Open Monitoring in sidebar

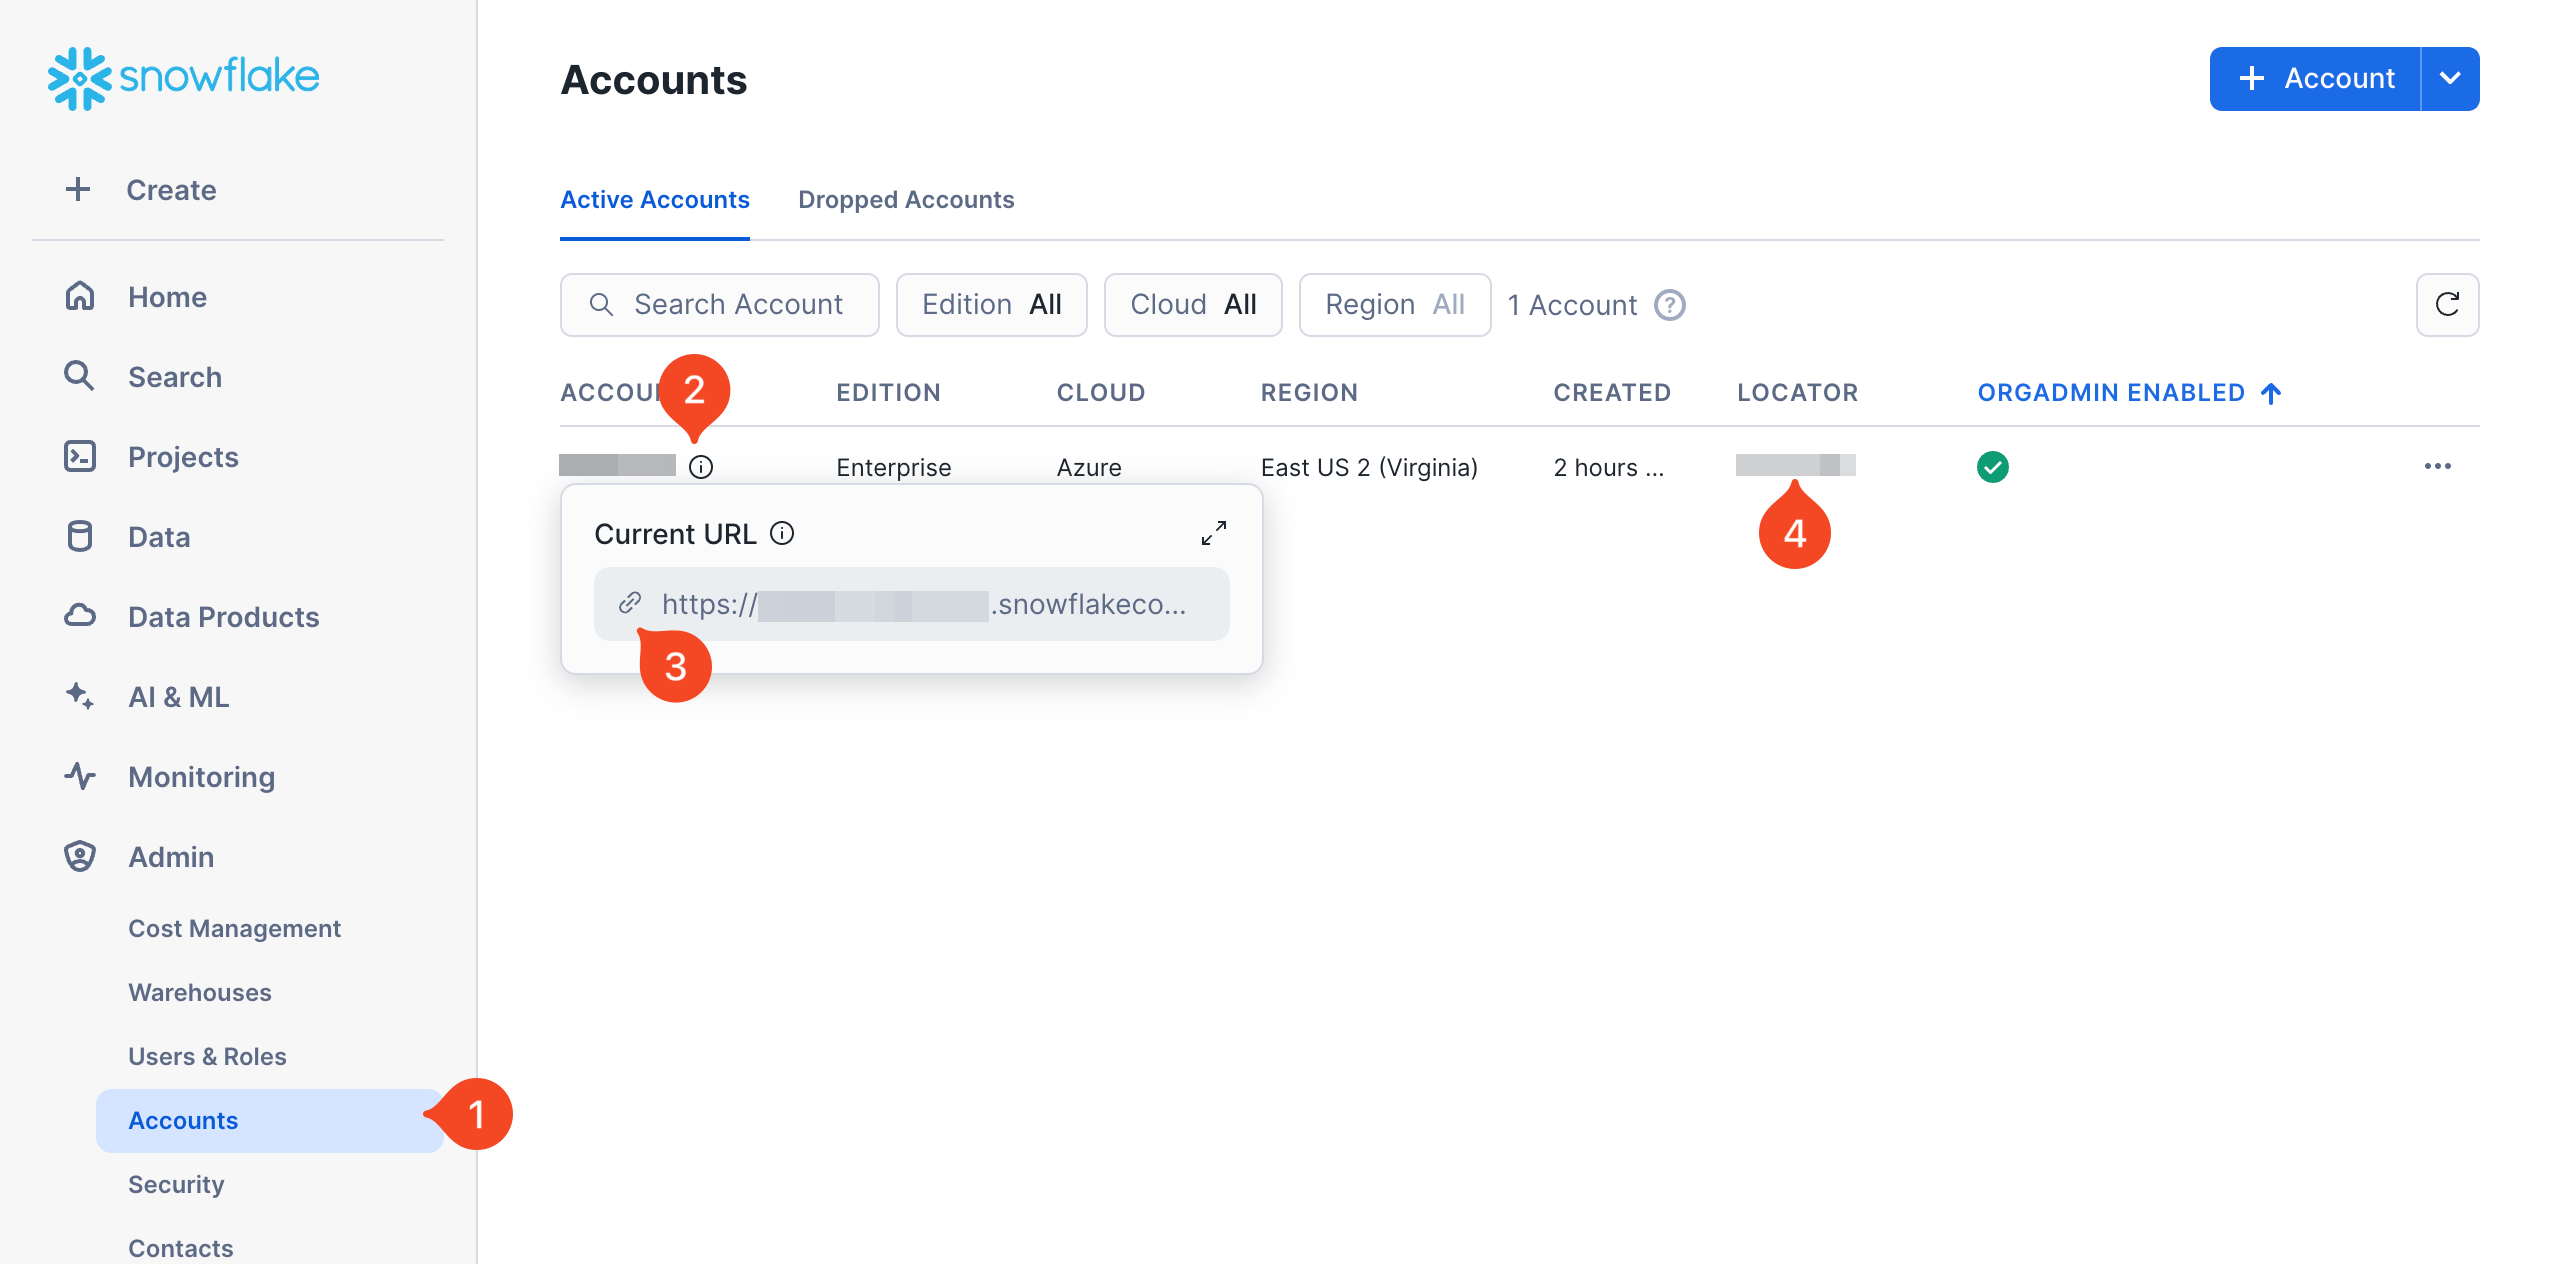pos(201,777)
